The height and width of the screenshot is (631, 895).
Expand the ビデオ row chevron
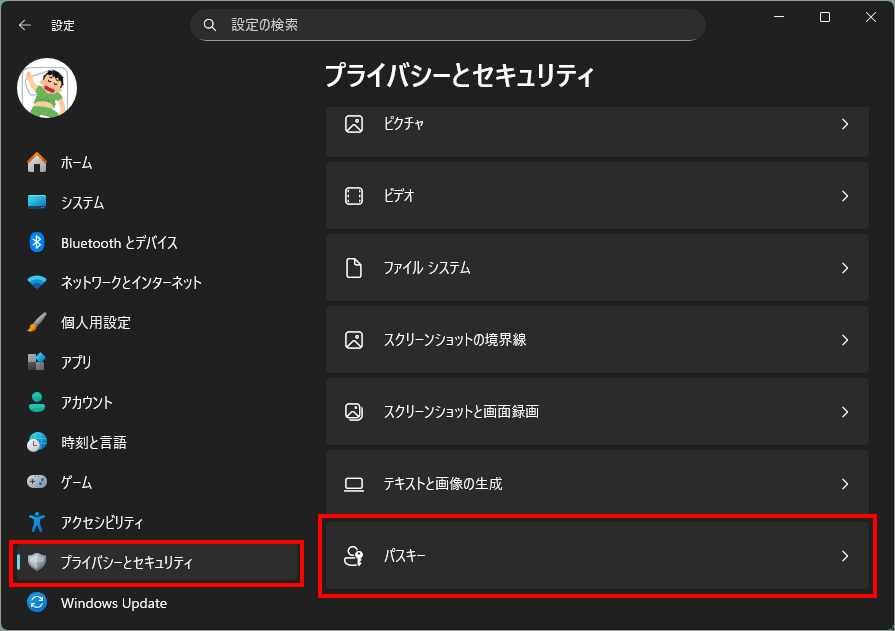coord(845,196)
